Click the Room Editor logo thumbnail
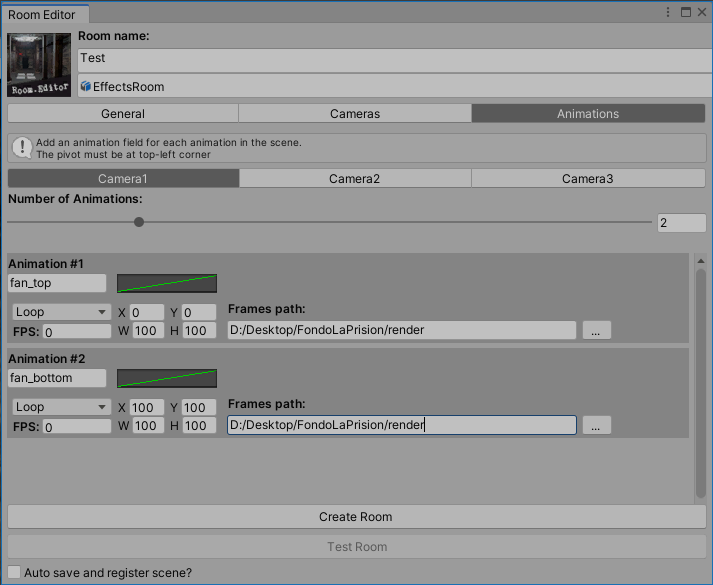713x585 pixels. pos(39,65)
